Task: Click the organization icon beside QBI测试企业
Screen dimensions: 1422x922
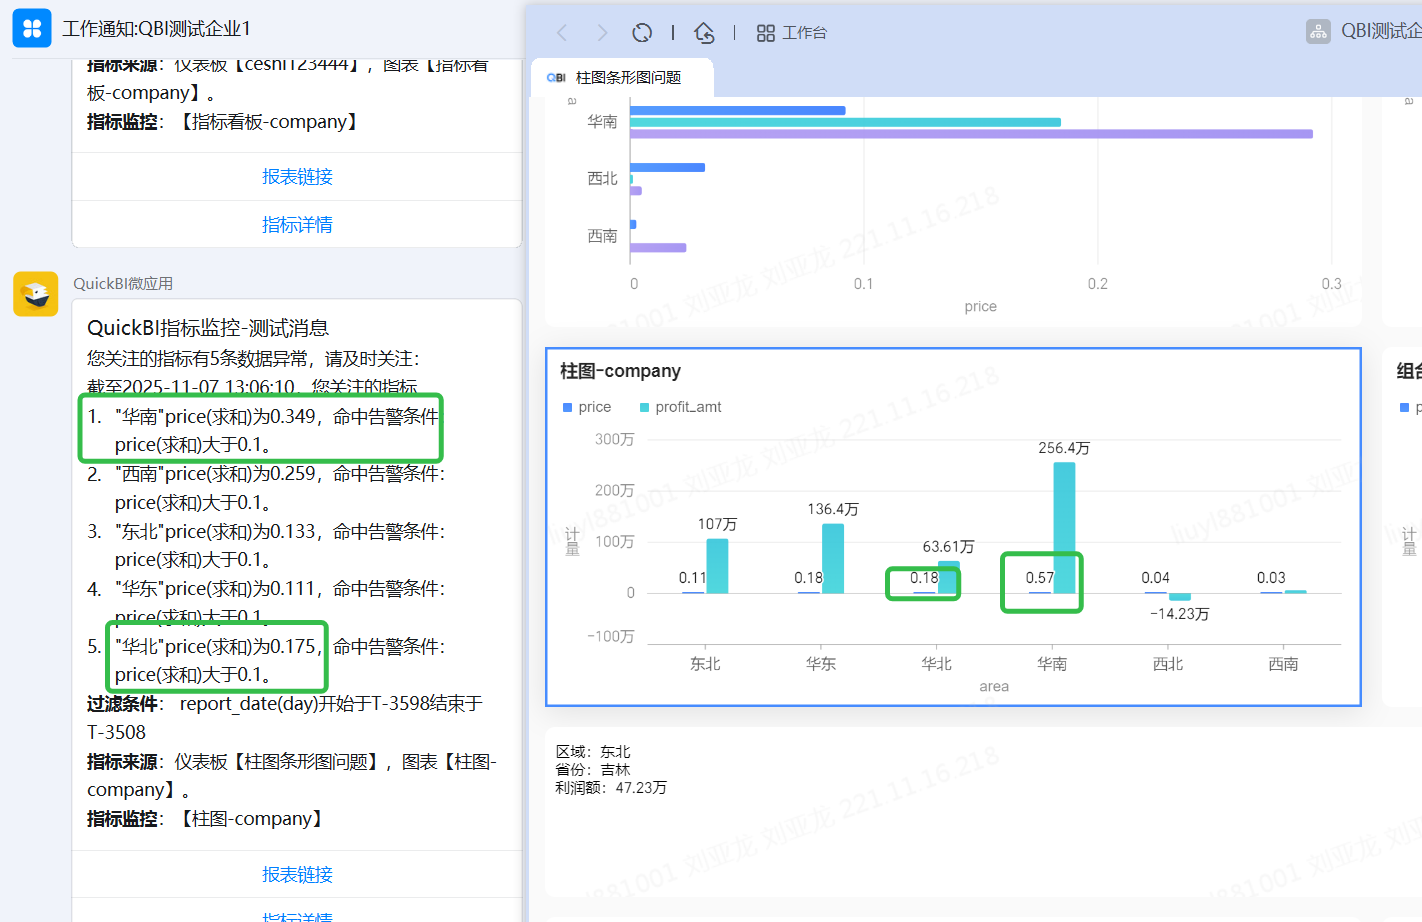Action: pos(1318,32)
